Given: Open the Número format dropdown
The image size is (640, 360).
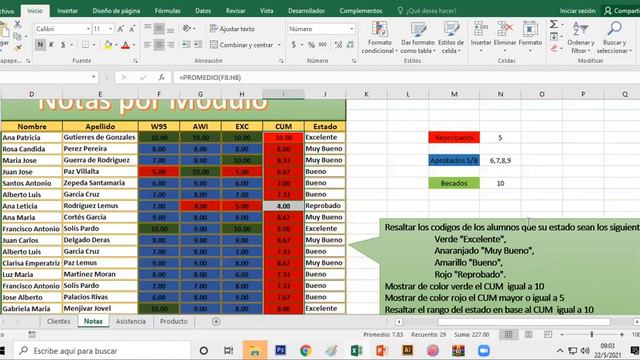Looking at the screenshot, I should click(351, 29).
